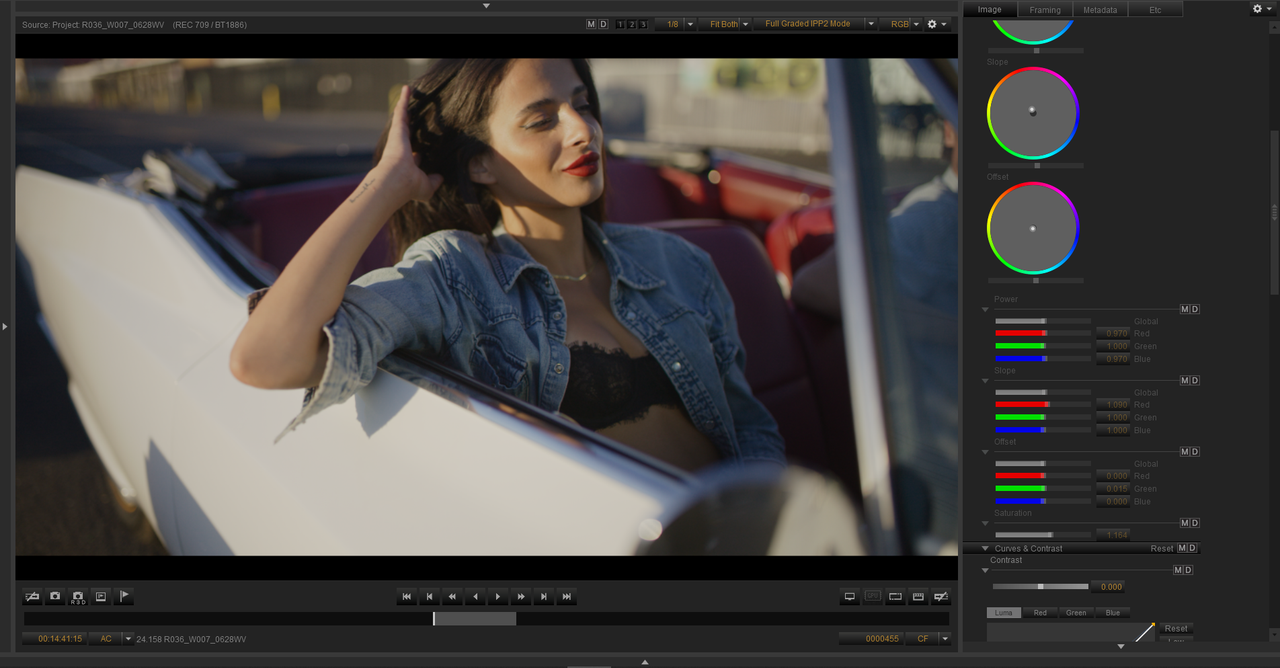Open the AC timecode type dropdown
Screen dimensions: 1280x668
tap(128, 638)
